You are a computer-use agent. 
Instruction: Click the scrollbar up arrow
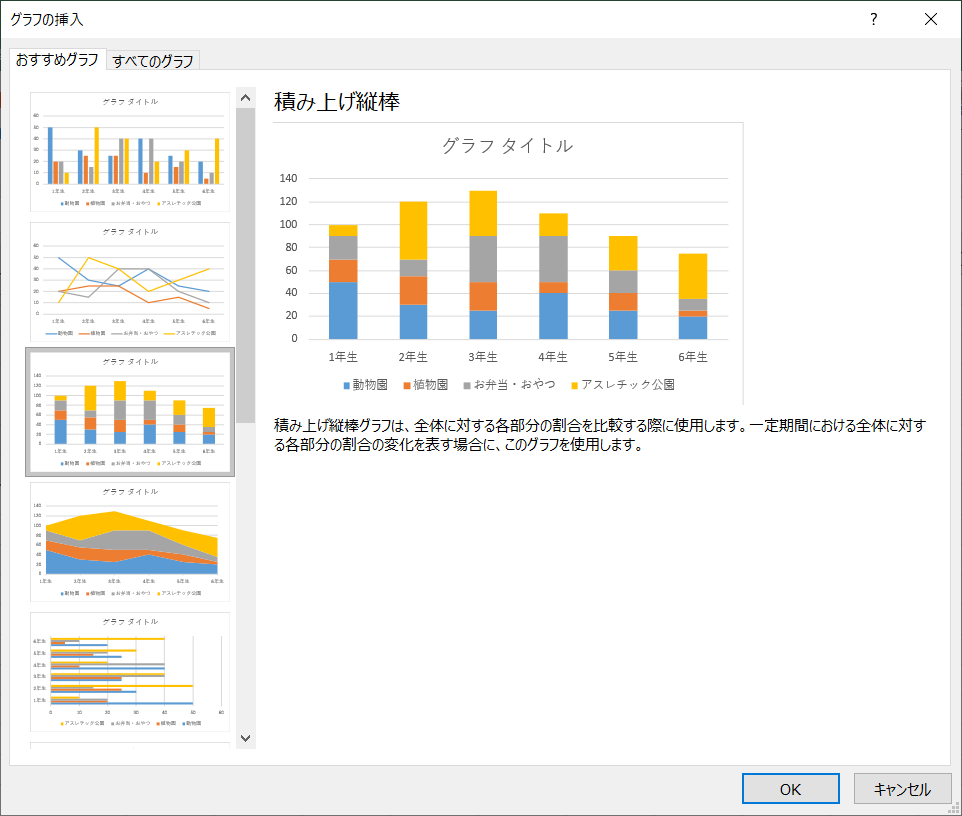tap(244, 97)
